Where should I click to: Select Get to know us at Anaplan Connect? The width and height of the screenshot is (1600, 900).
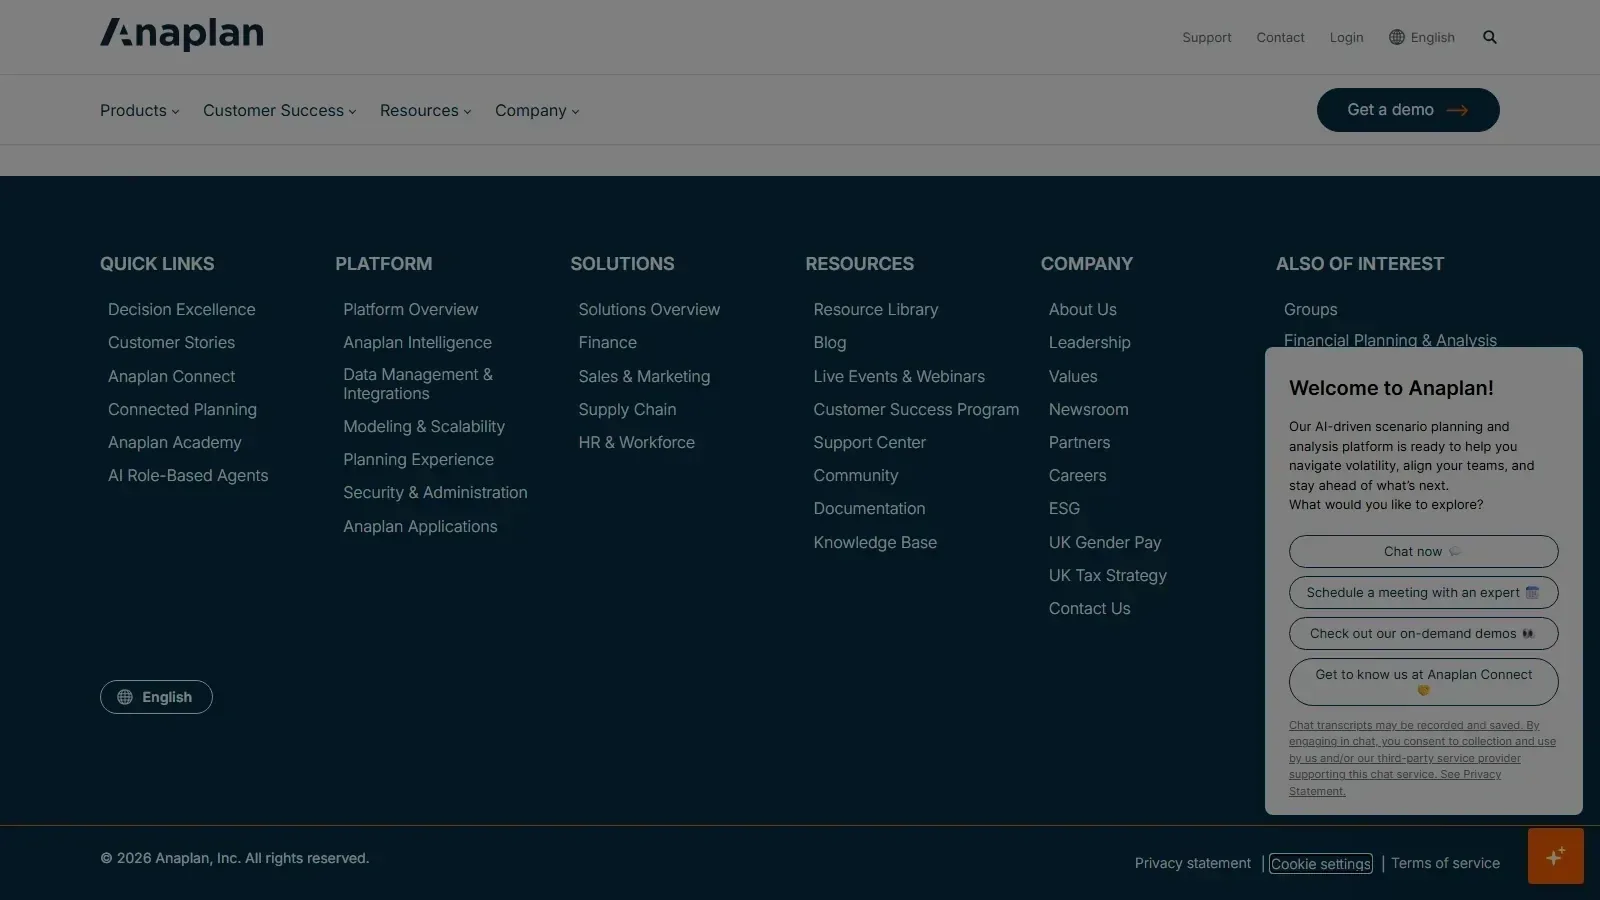tap(1423, 682)
